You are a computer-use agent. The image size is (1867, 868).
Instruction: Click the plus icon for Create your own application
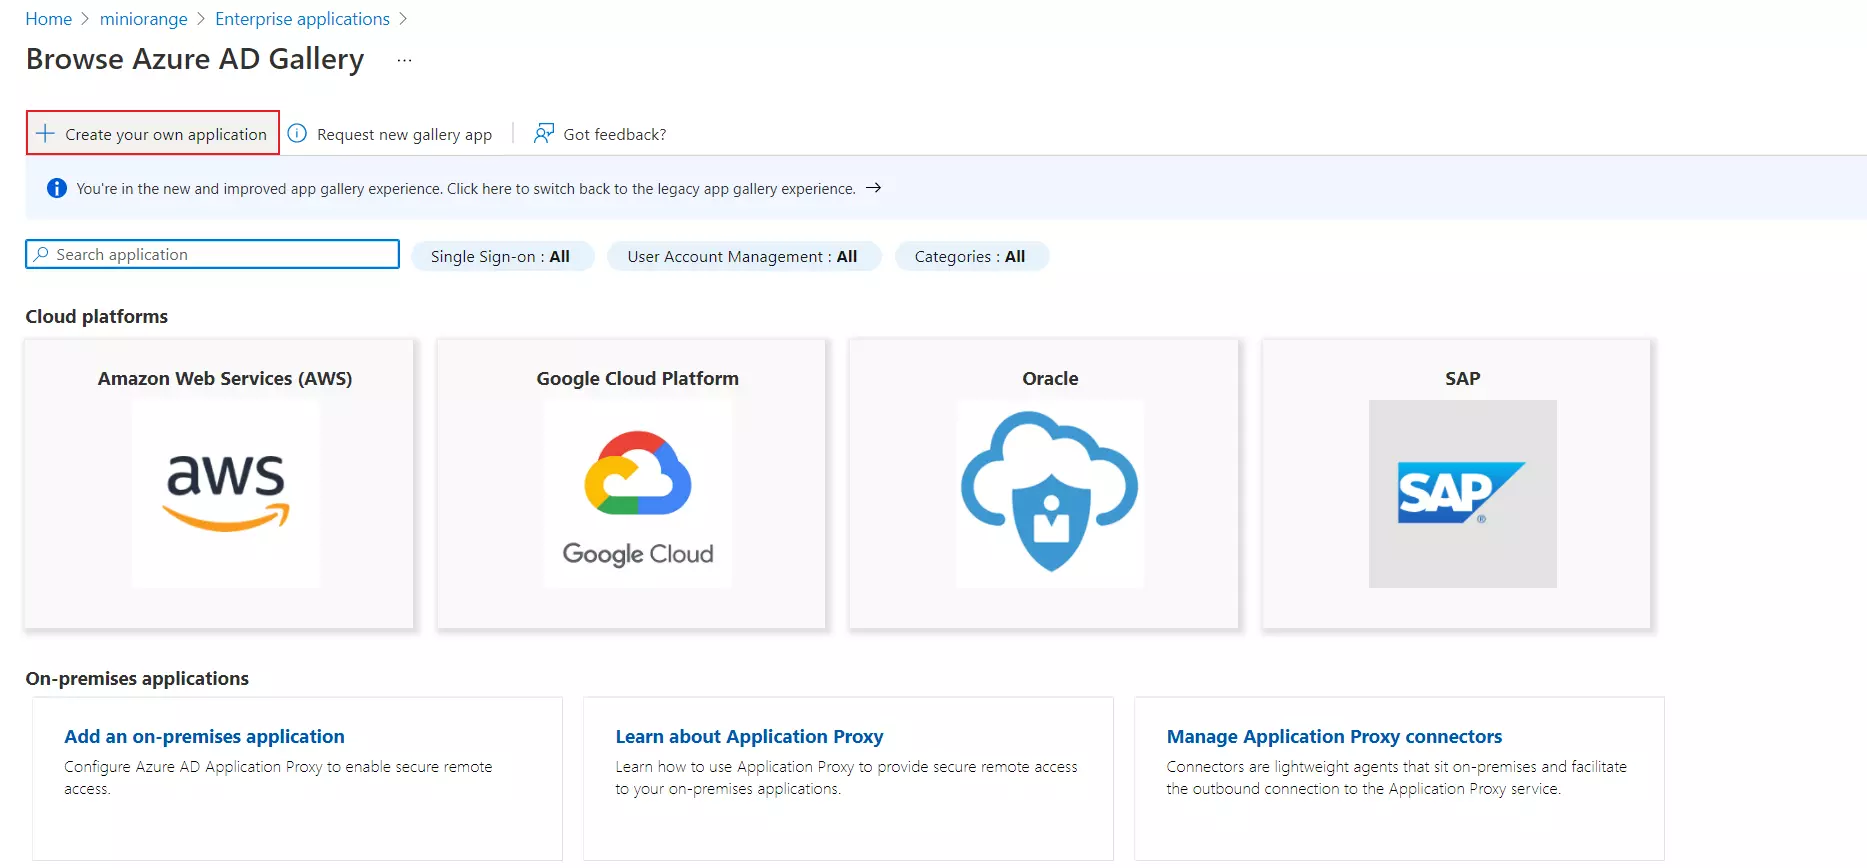[45, 133]
